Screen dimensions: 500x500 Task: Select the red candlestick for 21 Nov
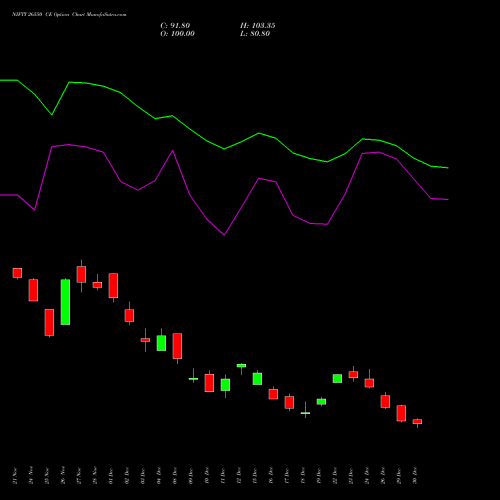tap(17, 273)
